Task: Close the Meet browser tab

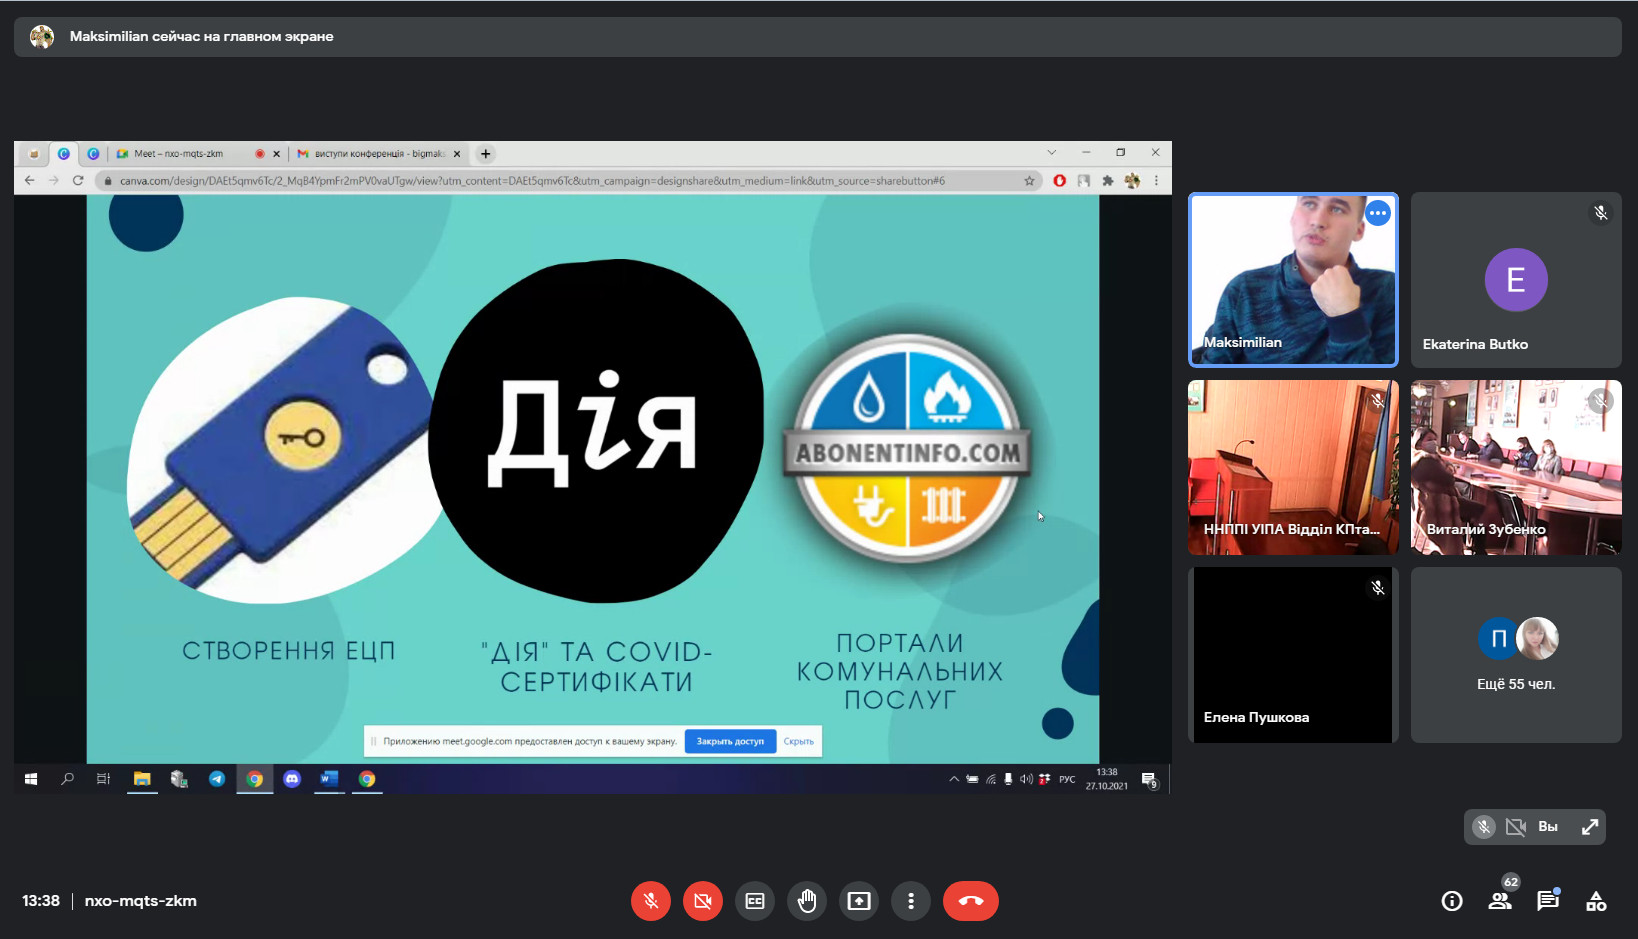Action: click(x=277, y=154)
